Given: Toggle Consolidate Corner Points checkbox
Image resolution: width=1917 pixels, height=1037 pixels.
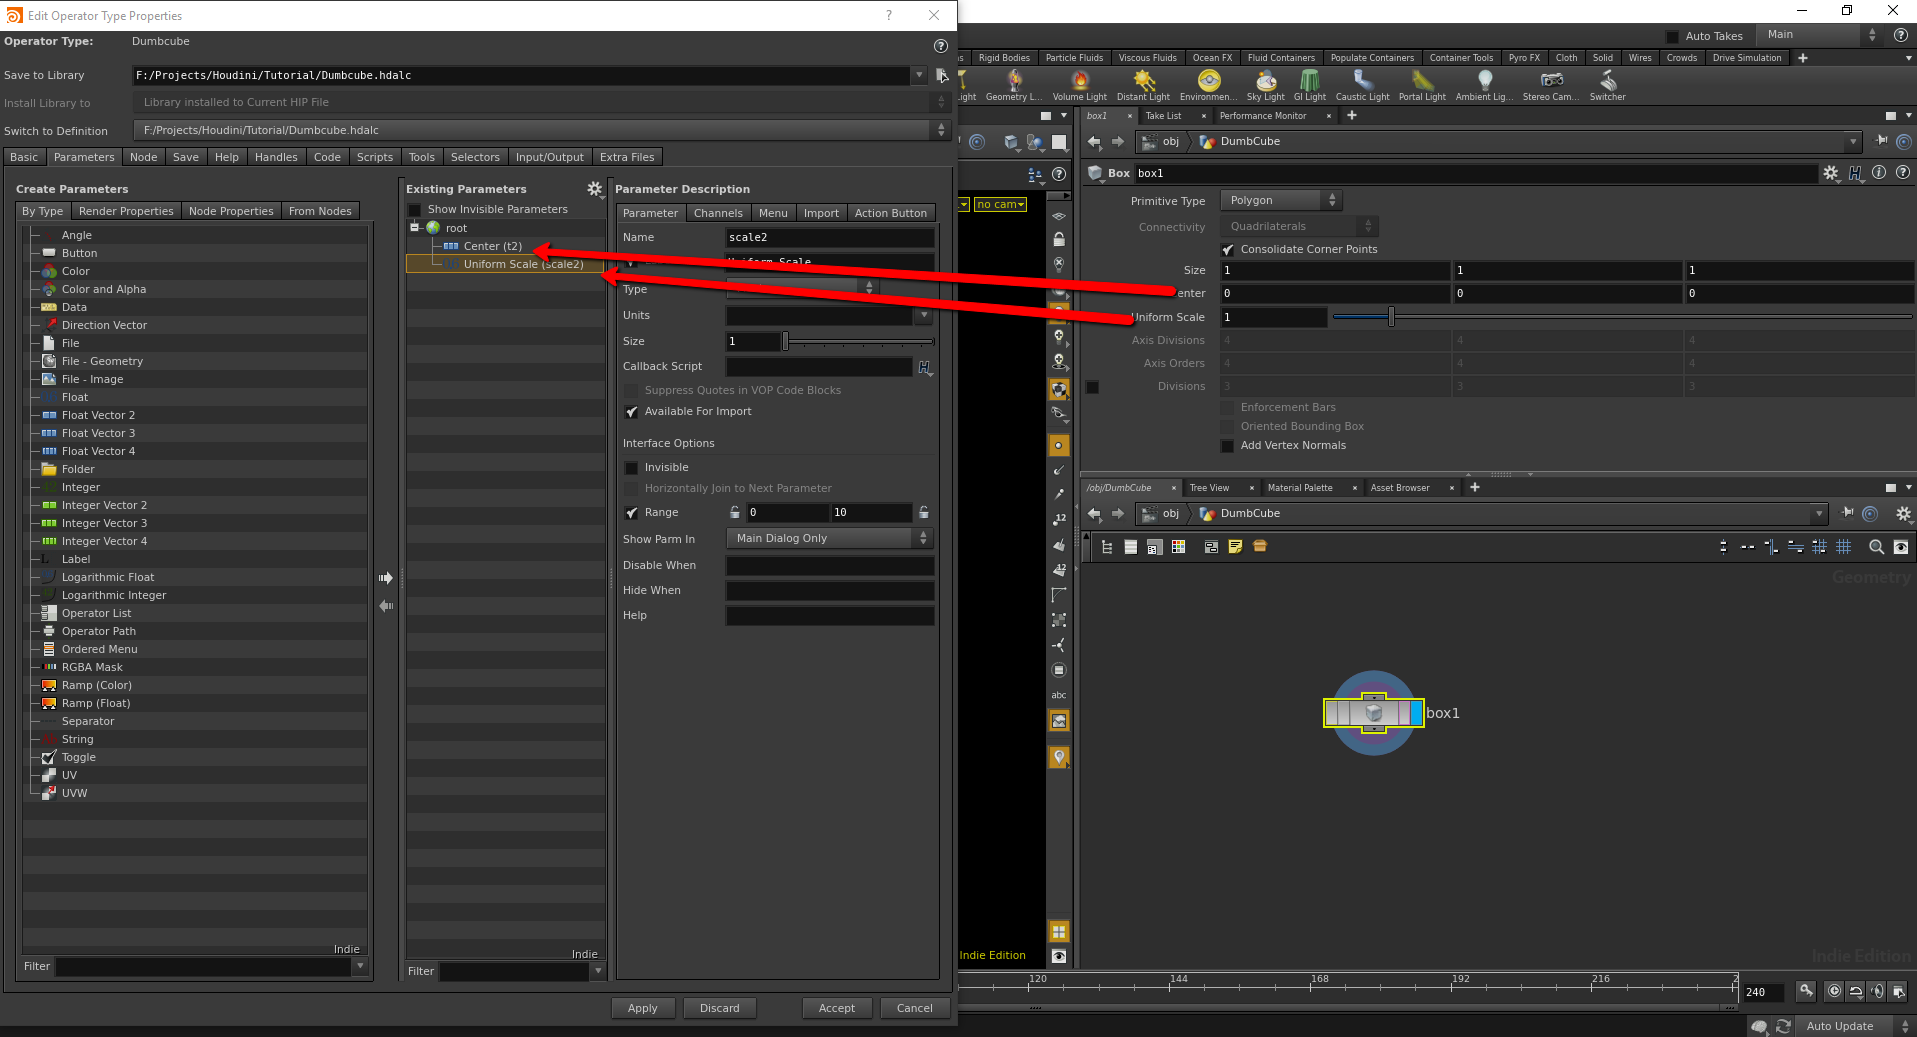Looking at the screenshot, I should 1228,250.
